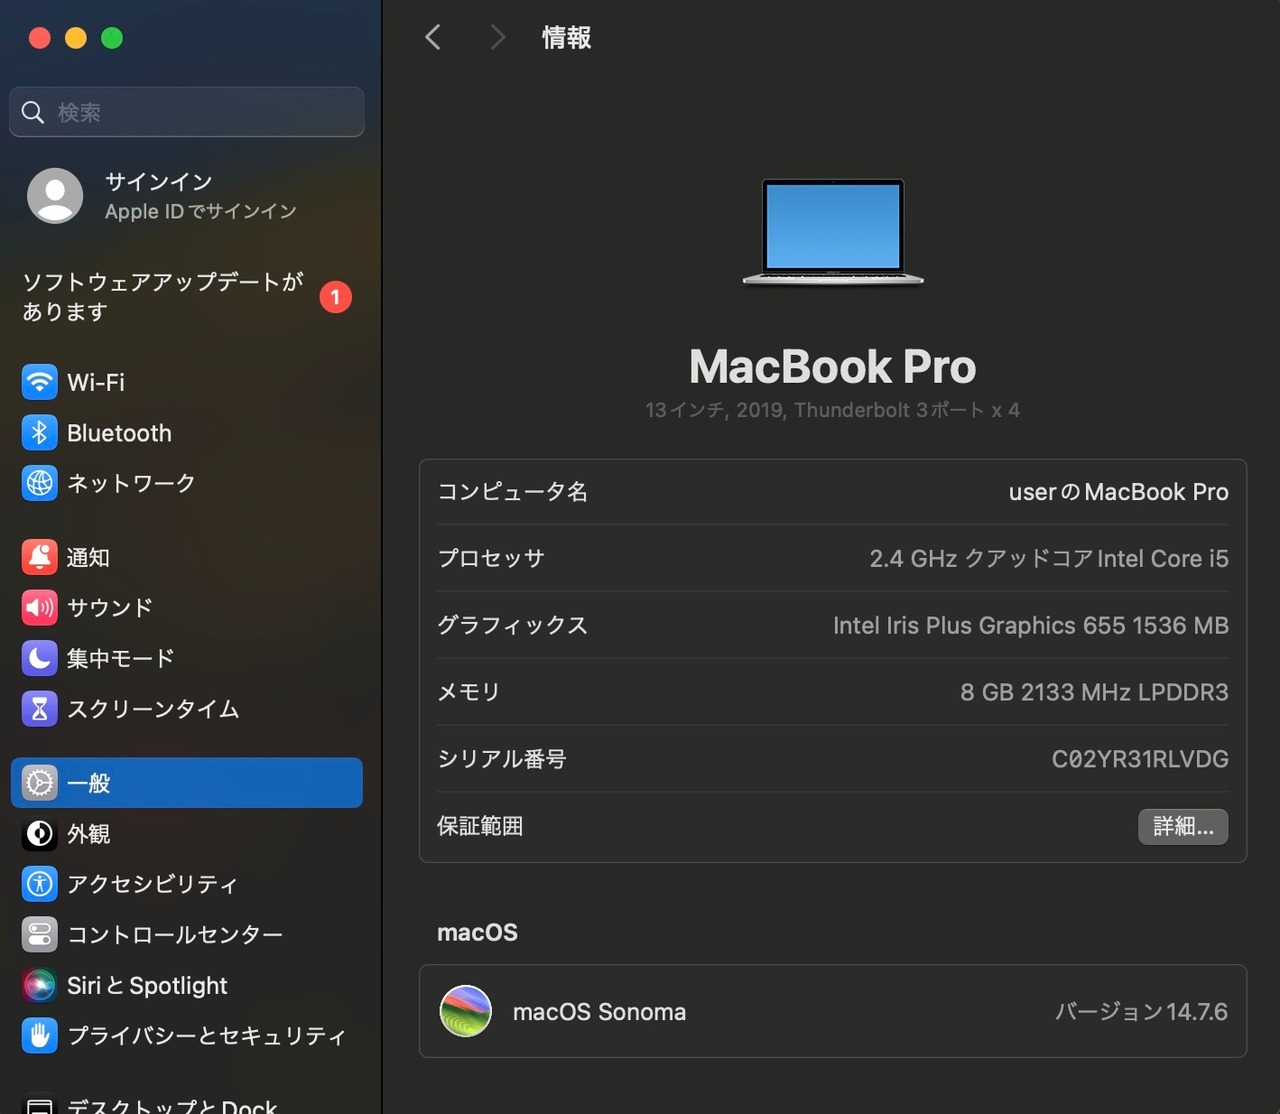Click Intel Iris Plus Graphics 655 value
This screenshot has width=1280, height=1114.
click(1031, 625)
